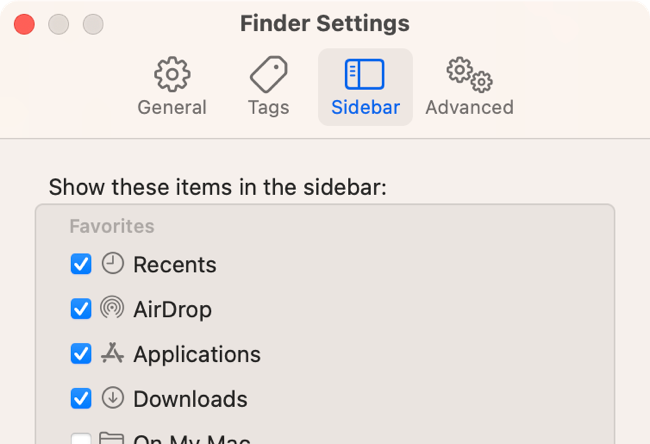650x444 pixels.
Task: Click the gray minimize window button
Action: (x=59, y=24)
